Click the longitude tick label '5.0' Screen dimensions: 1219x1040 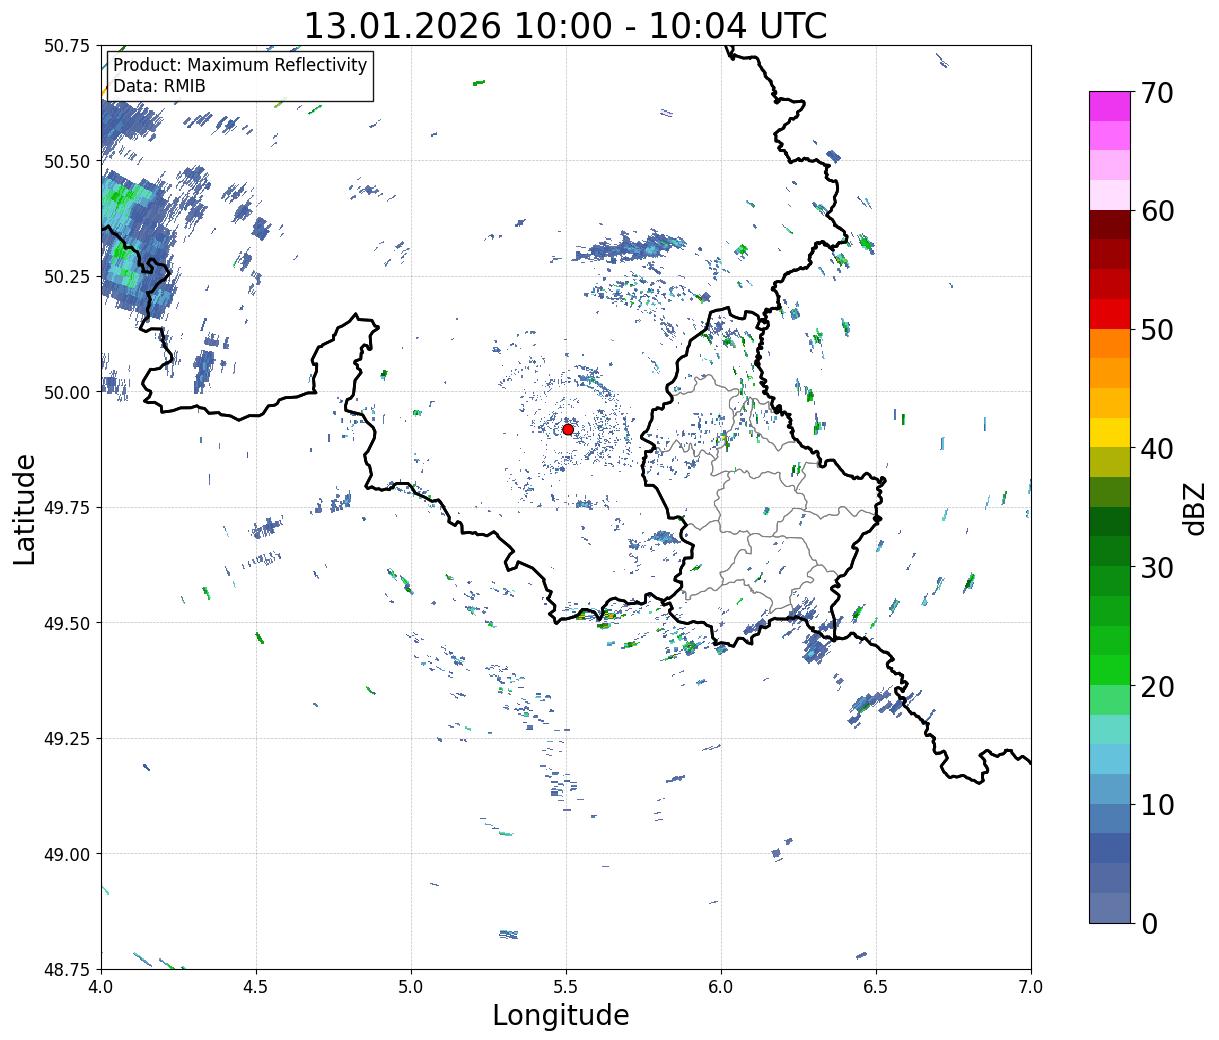[411, 986]
